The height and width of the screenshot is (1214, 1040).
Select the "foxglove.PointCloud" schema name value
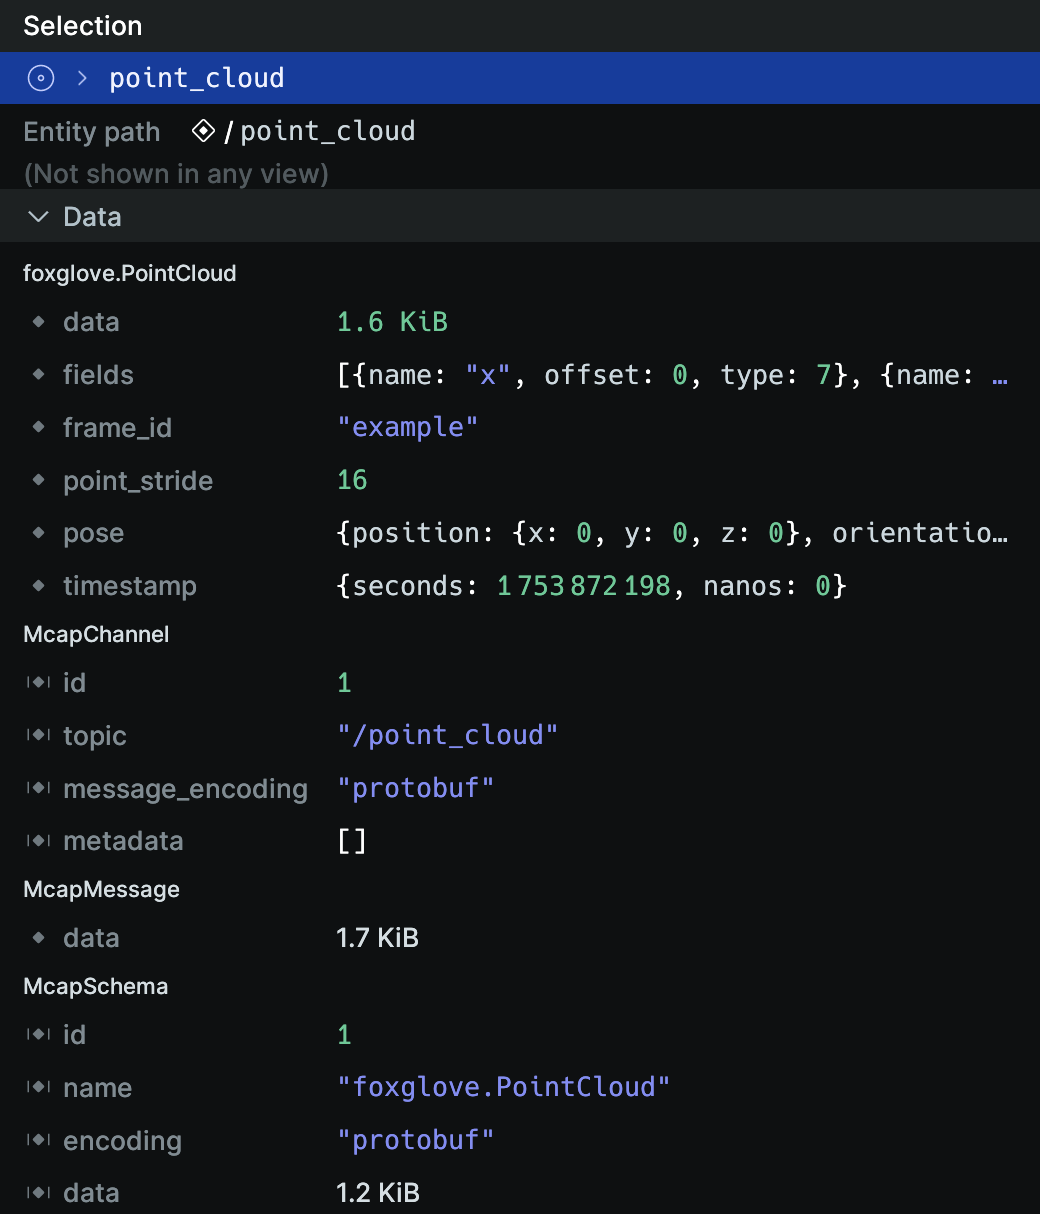[x=504, y=1088]
